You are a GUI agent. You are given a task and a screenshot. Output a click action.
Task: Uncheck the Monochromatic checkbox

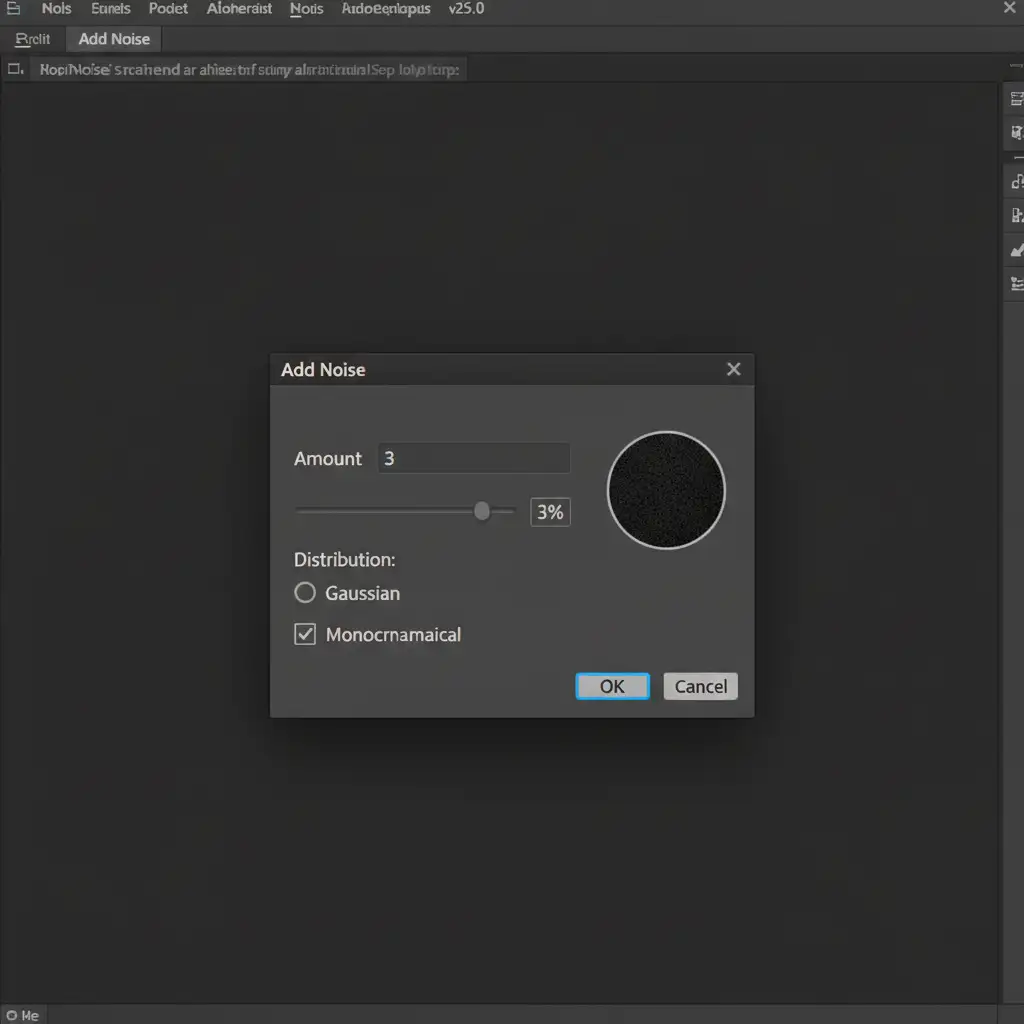tap(305, 634)
